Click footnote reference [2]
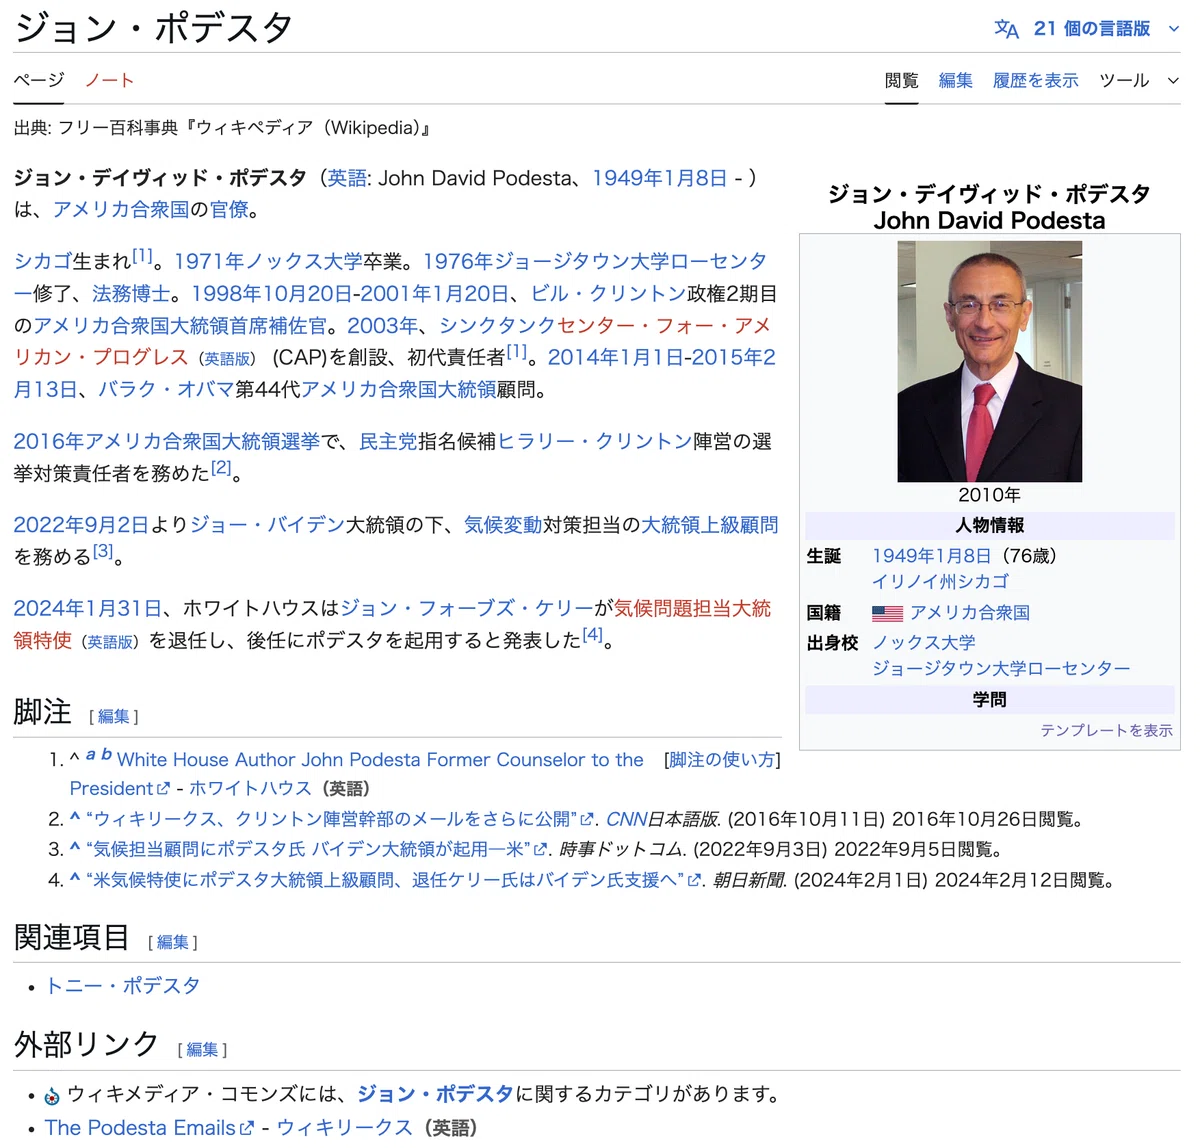The image size is (1200, 1148). (x=221, y=468)
